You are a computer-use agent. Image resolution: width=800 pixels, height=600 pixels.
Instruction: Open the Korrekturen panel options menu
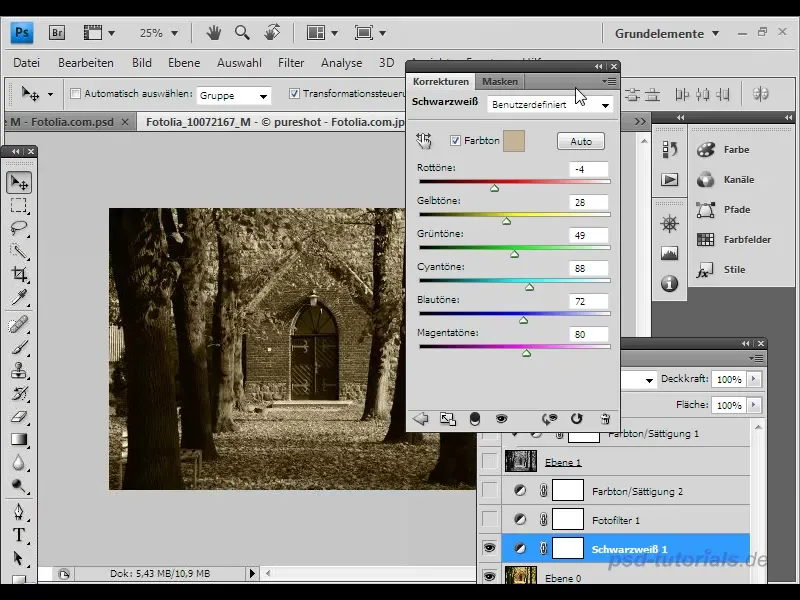(609, 81)
